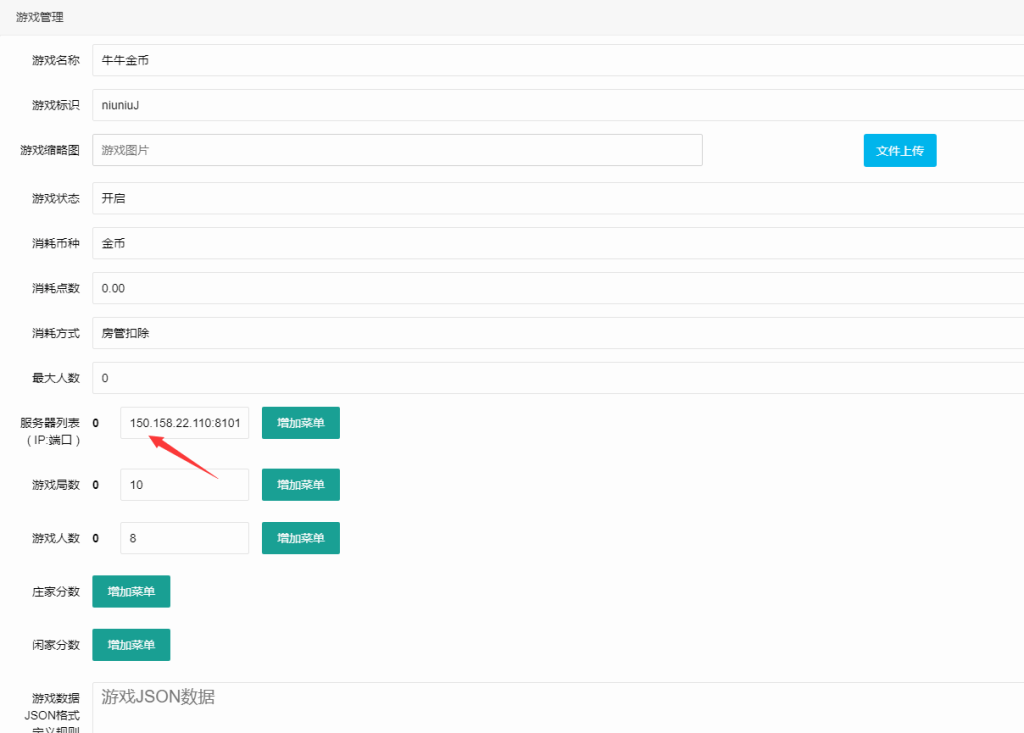The width and height of the screenshot is (1024, 733).
Task: Click 增加菜单 next to the server list
Action: coord(301,423)
